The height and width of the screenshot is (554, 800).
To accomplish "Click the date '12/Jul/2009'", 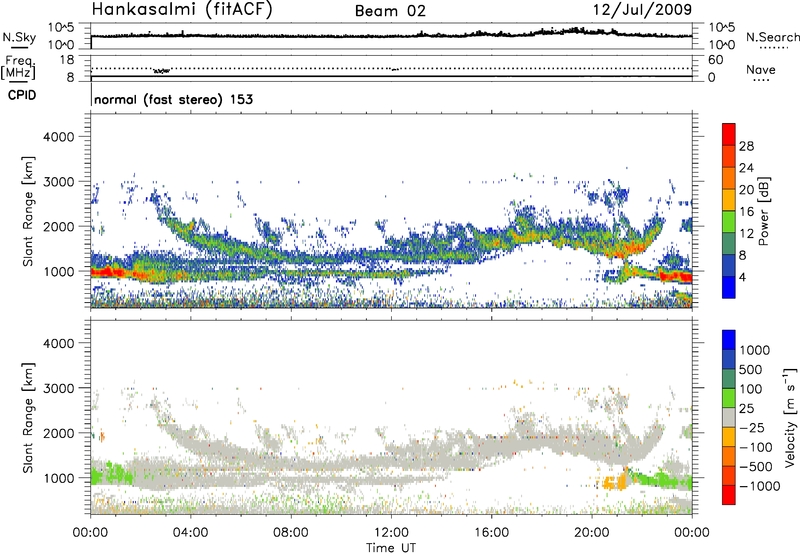I will pos(642,9).
